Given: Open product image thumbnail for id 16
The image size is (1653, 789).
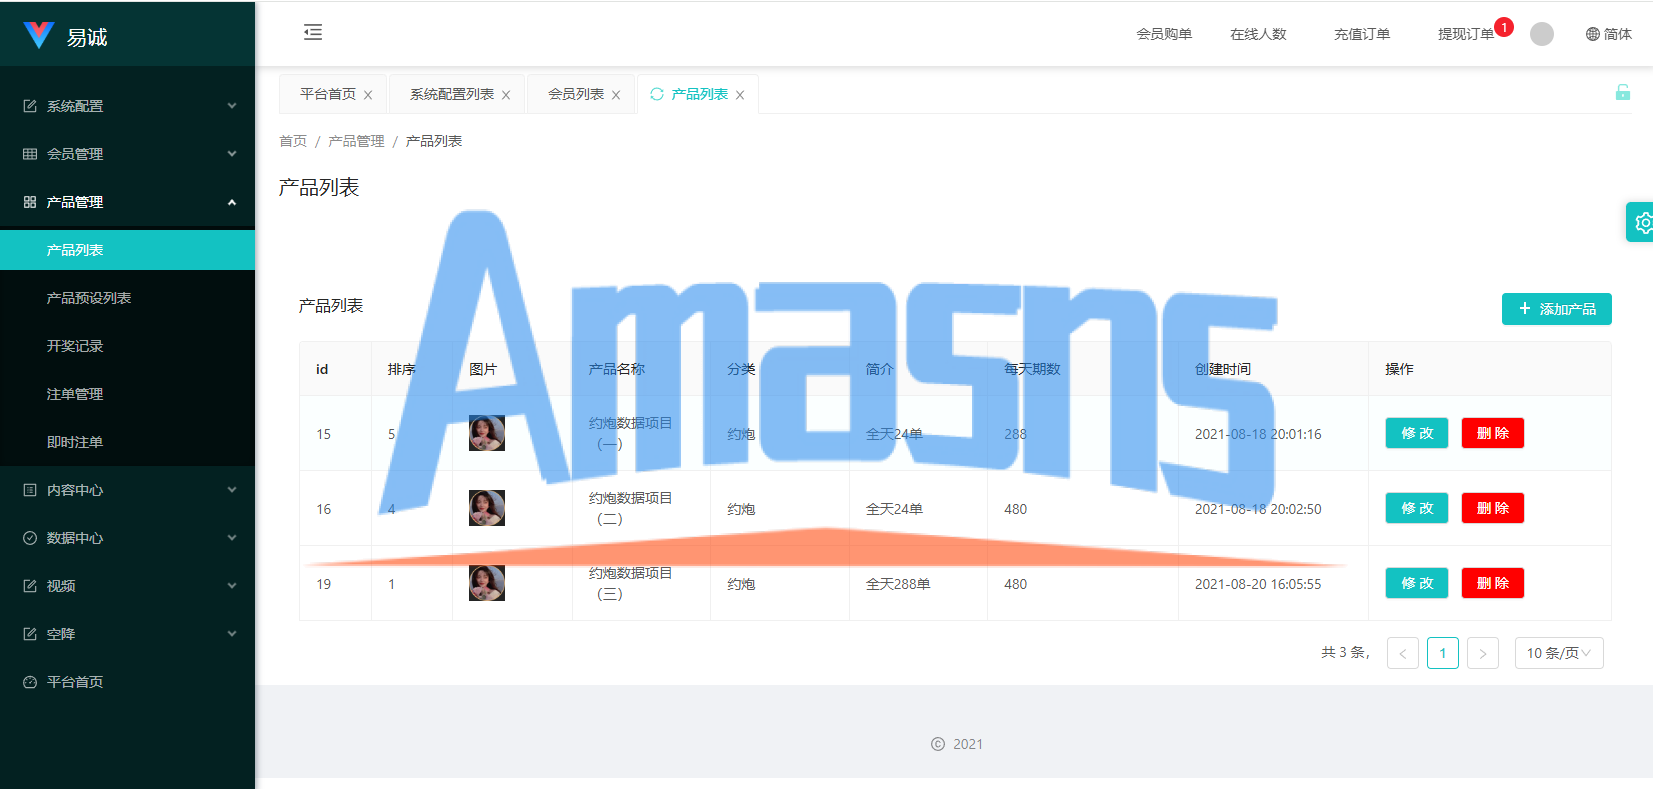Looking at the screenshot, I should pos(487,508).
